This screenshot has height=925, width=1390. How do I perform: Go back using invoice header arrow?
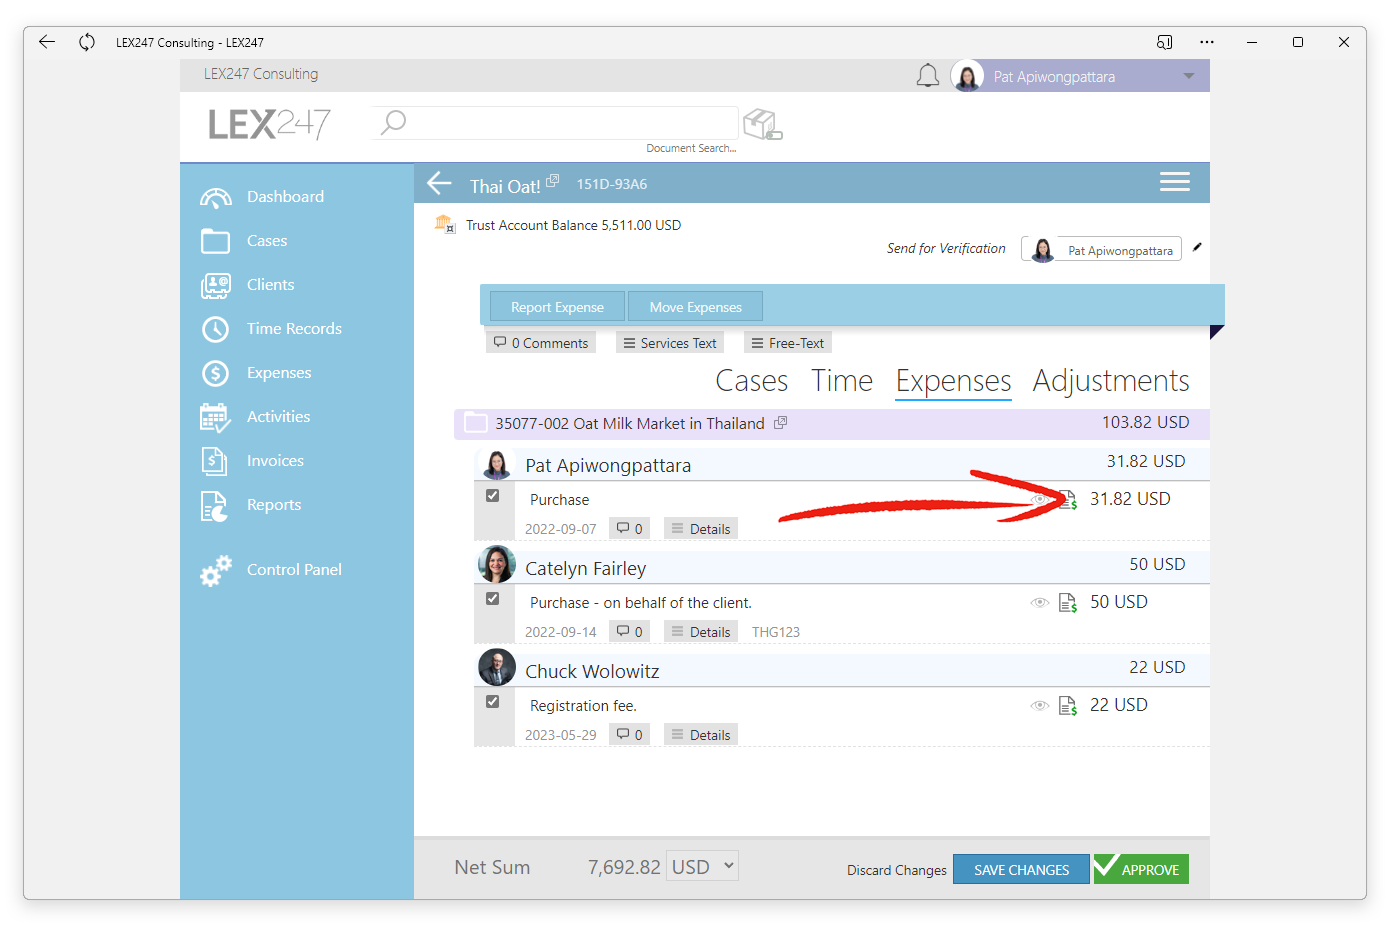(440, 183)
